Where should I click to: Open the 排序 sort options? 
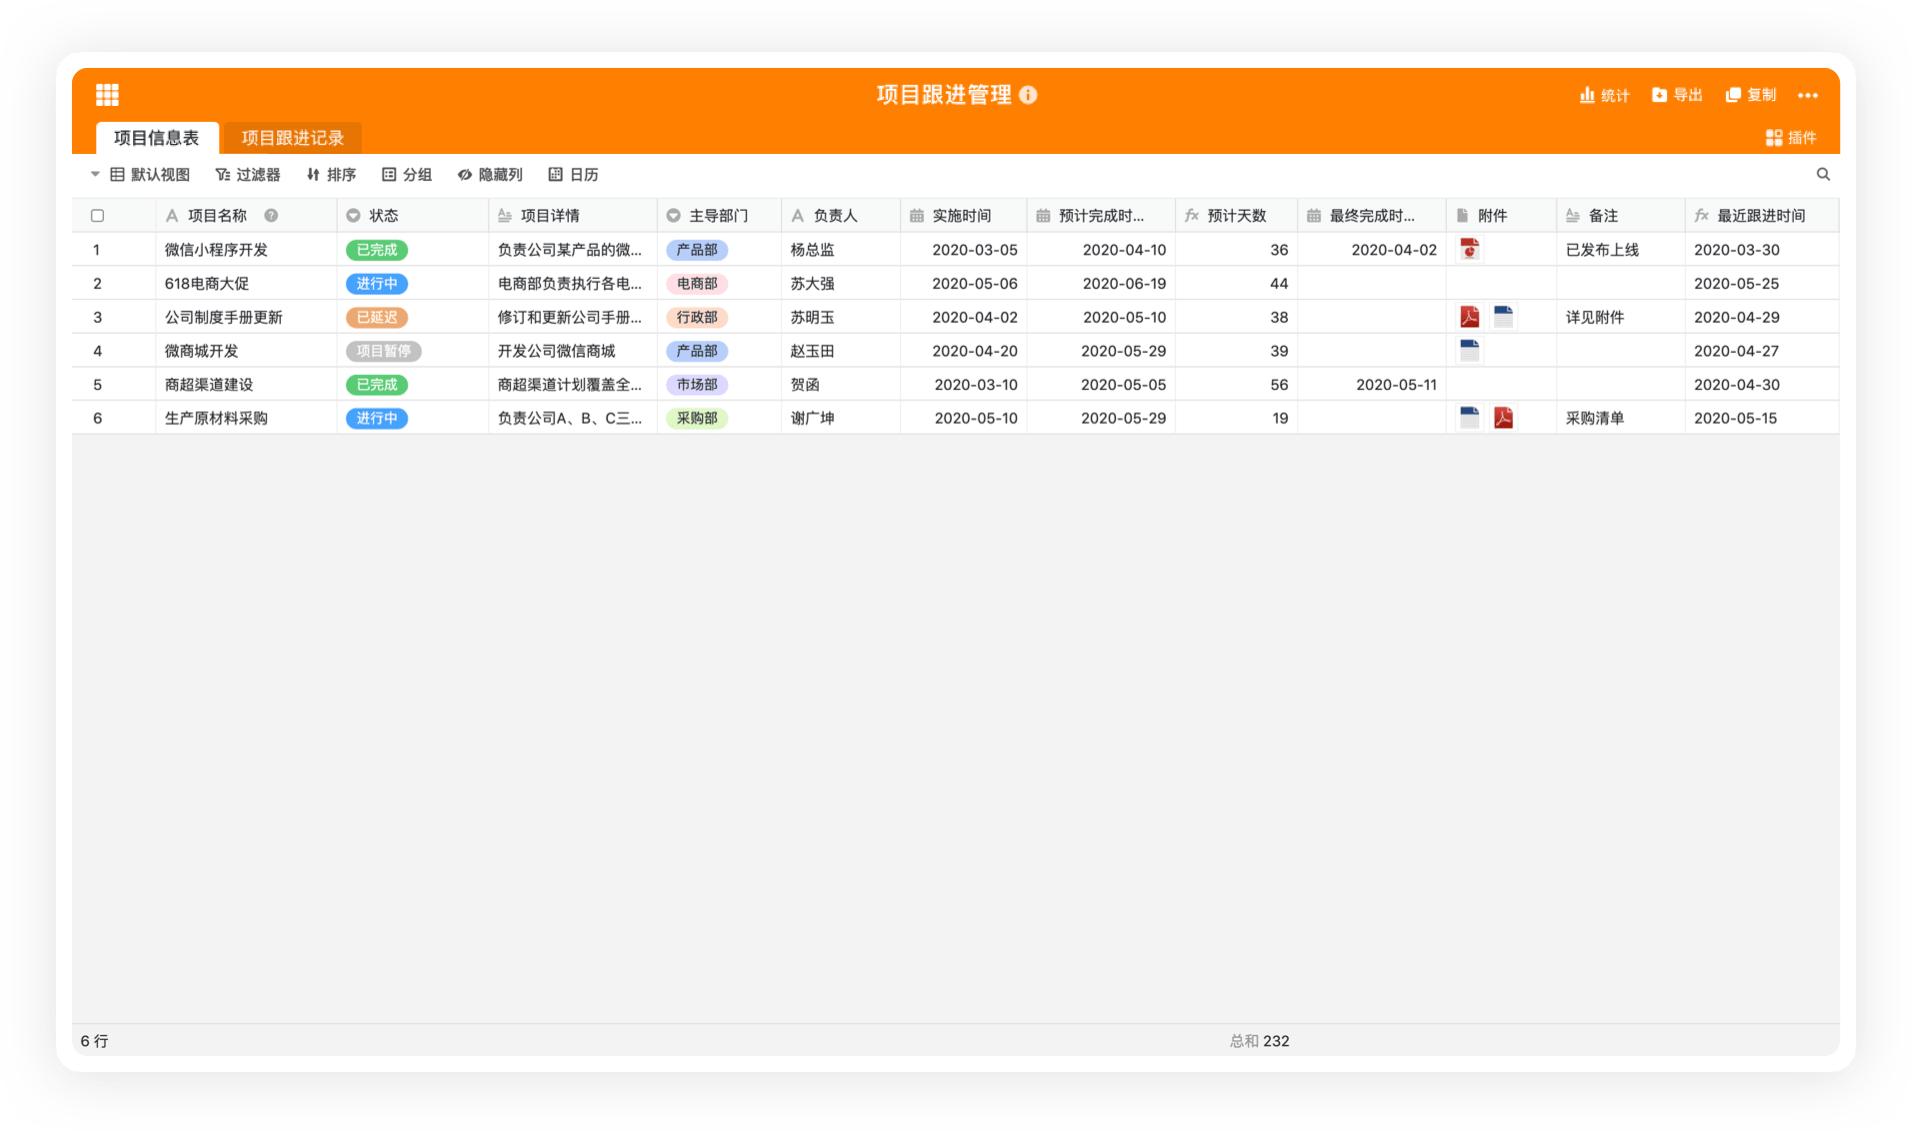(x=331, y=174)
